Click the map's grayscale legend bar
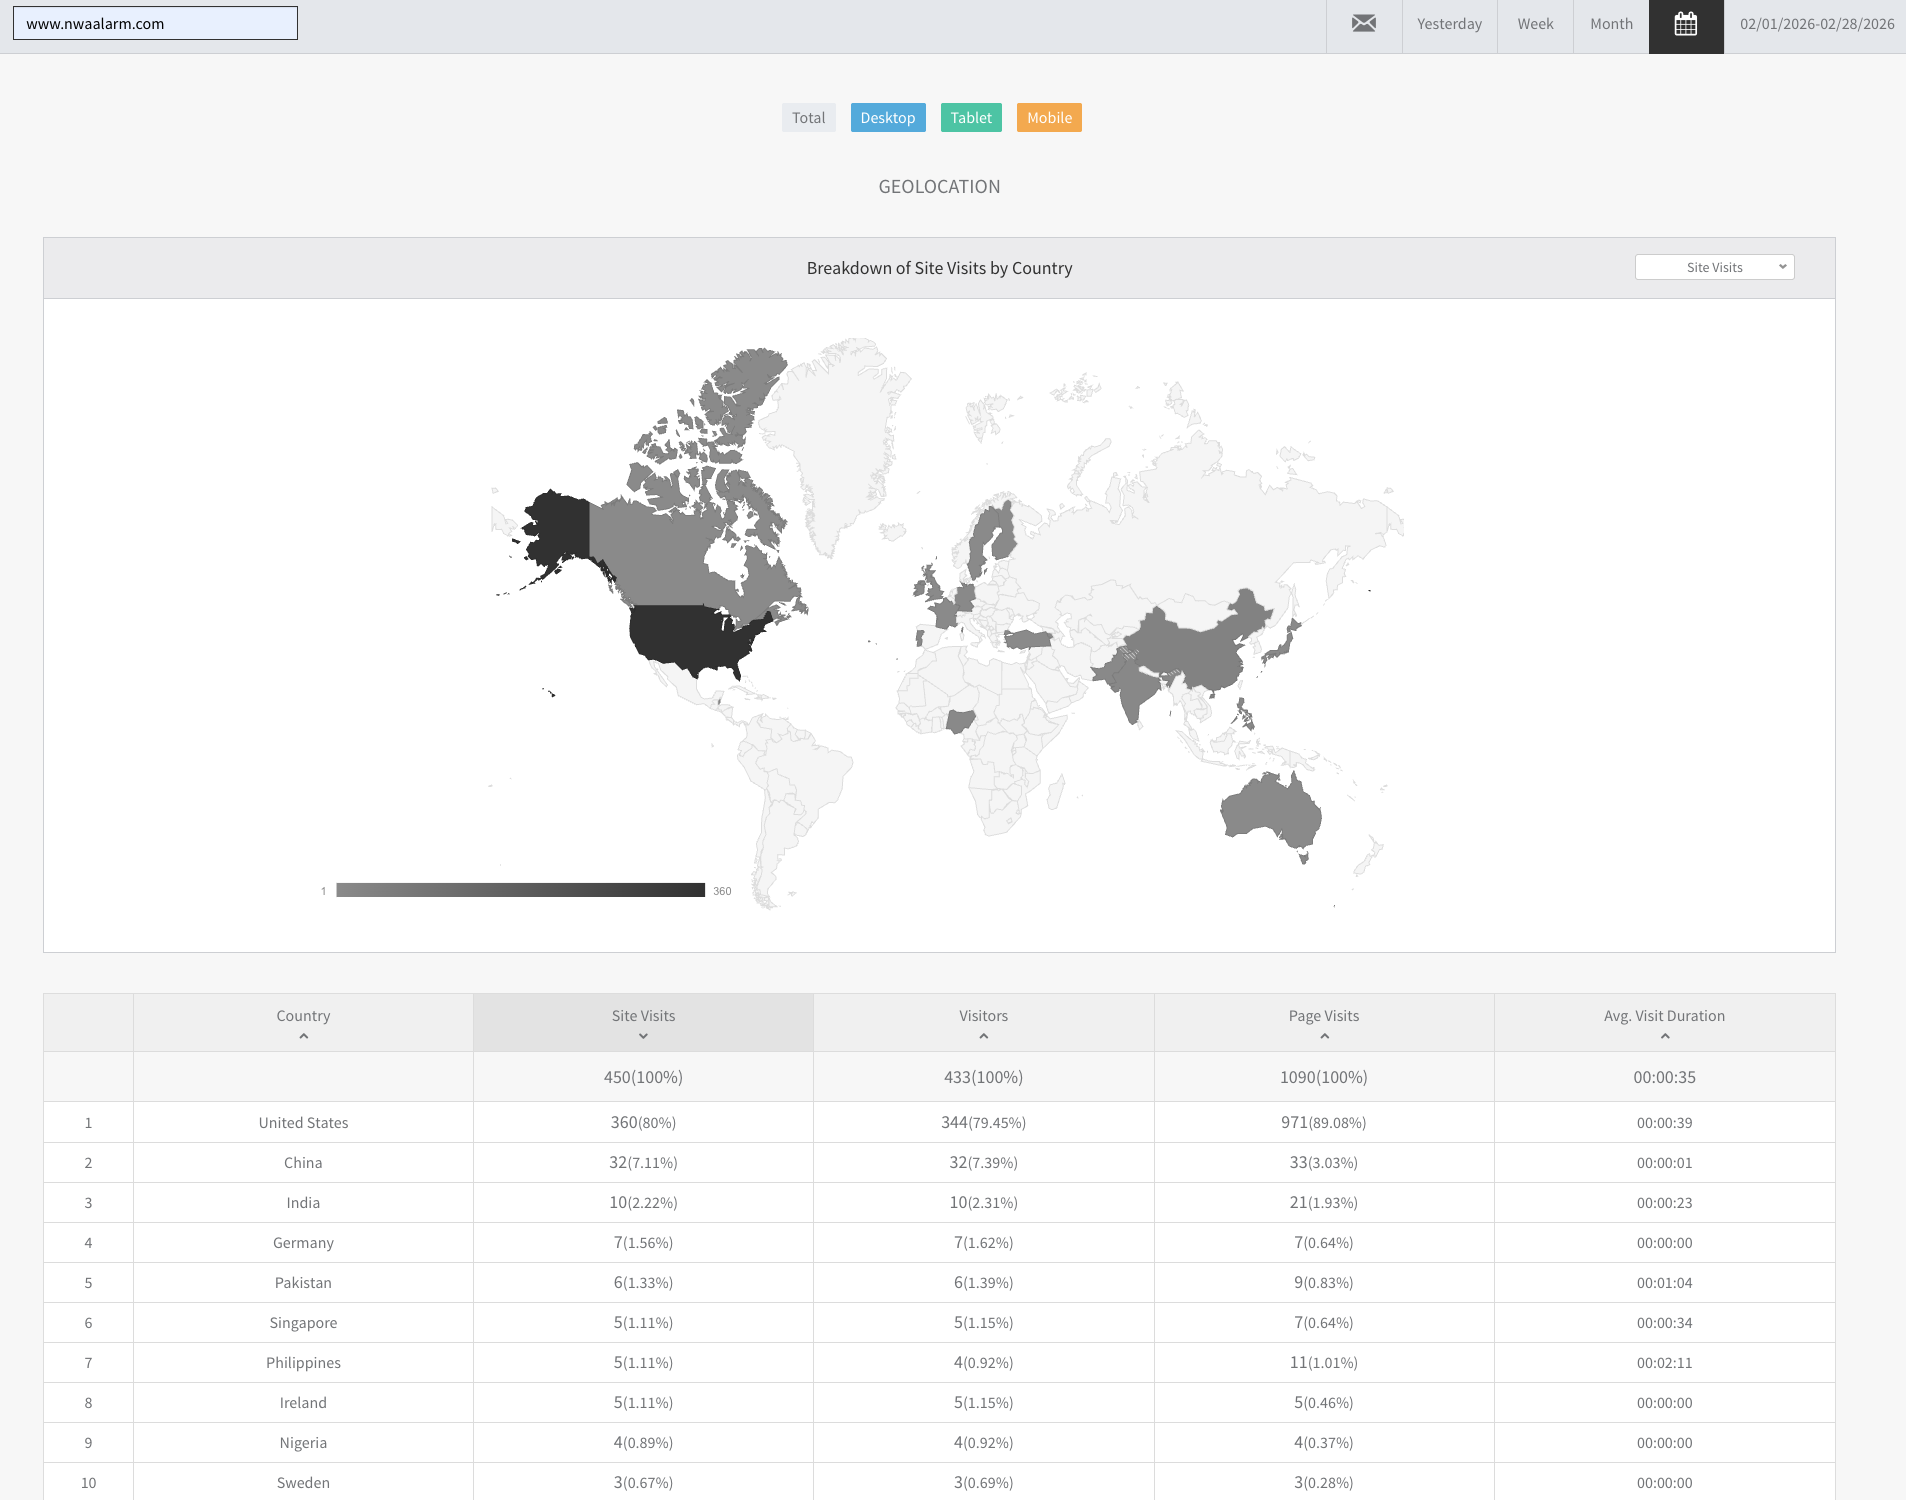This screenshot has height=1500, width=1906. coord(521,890)
